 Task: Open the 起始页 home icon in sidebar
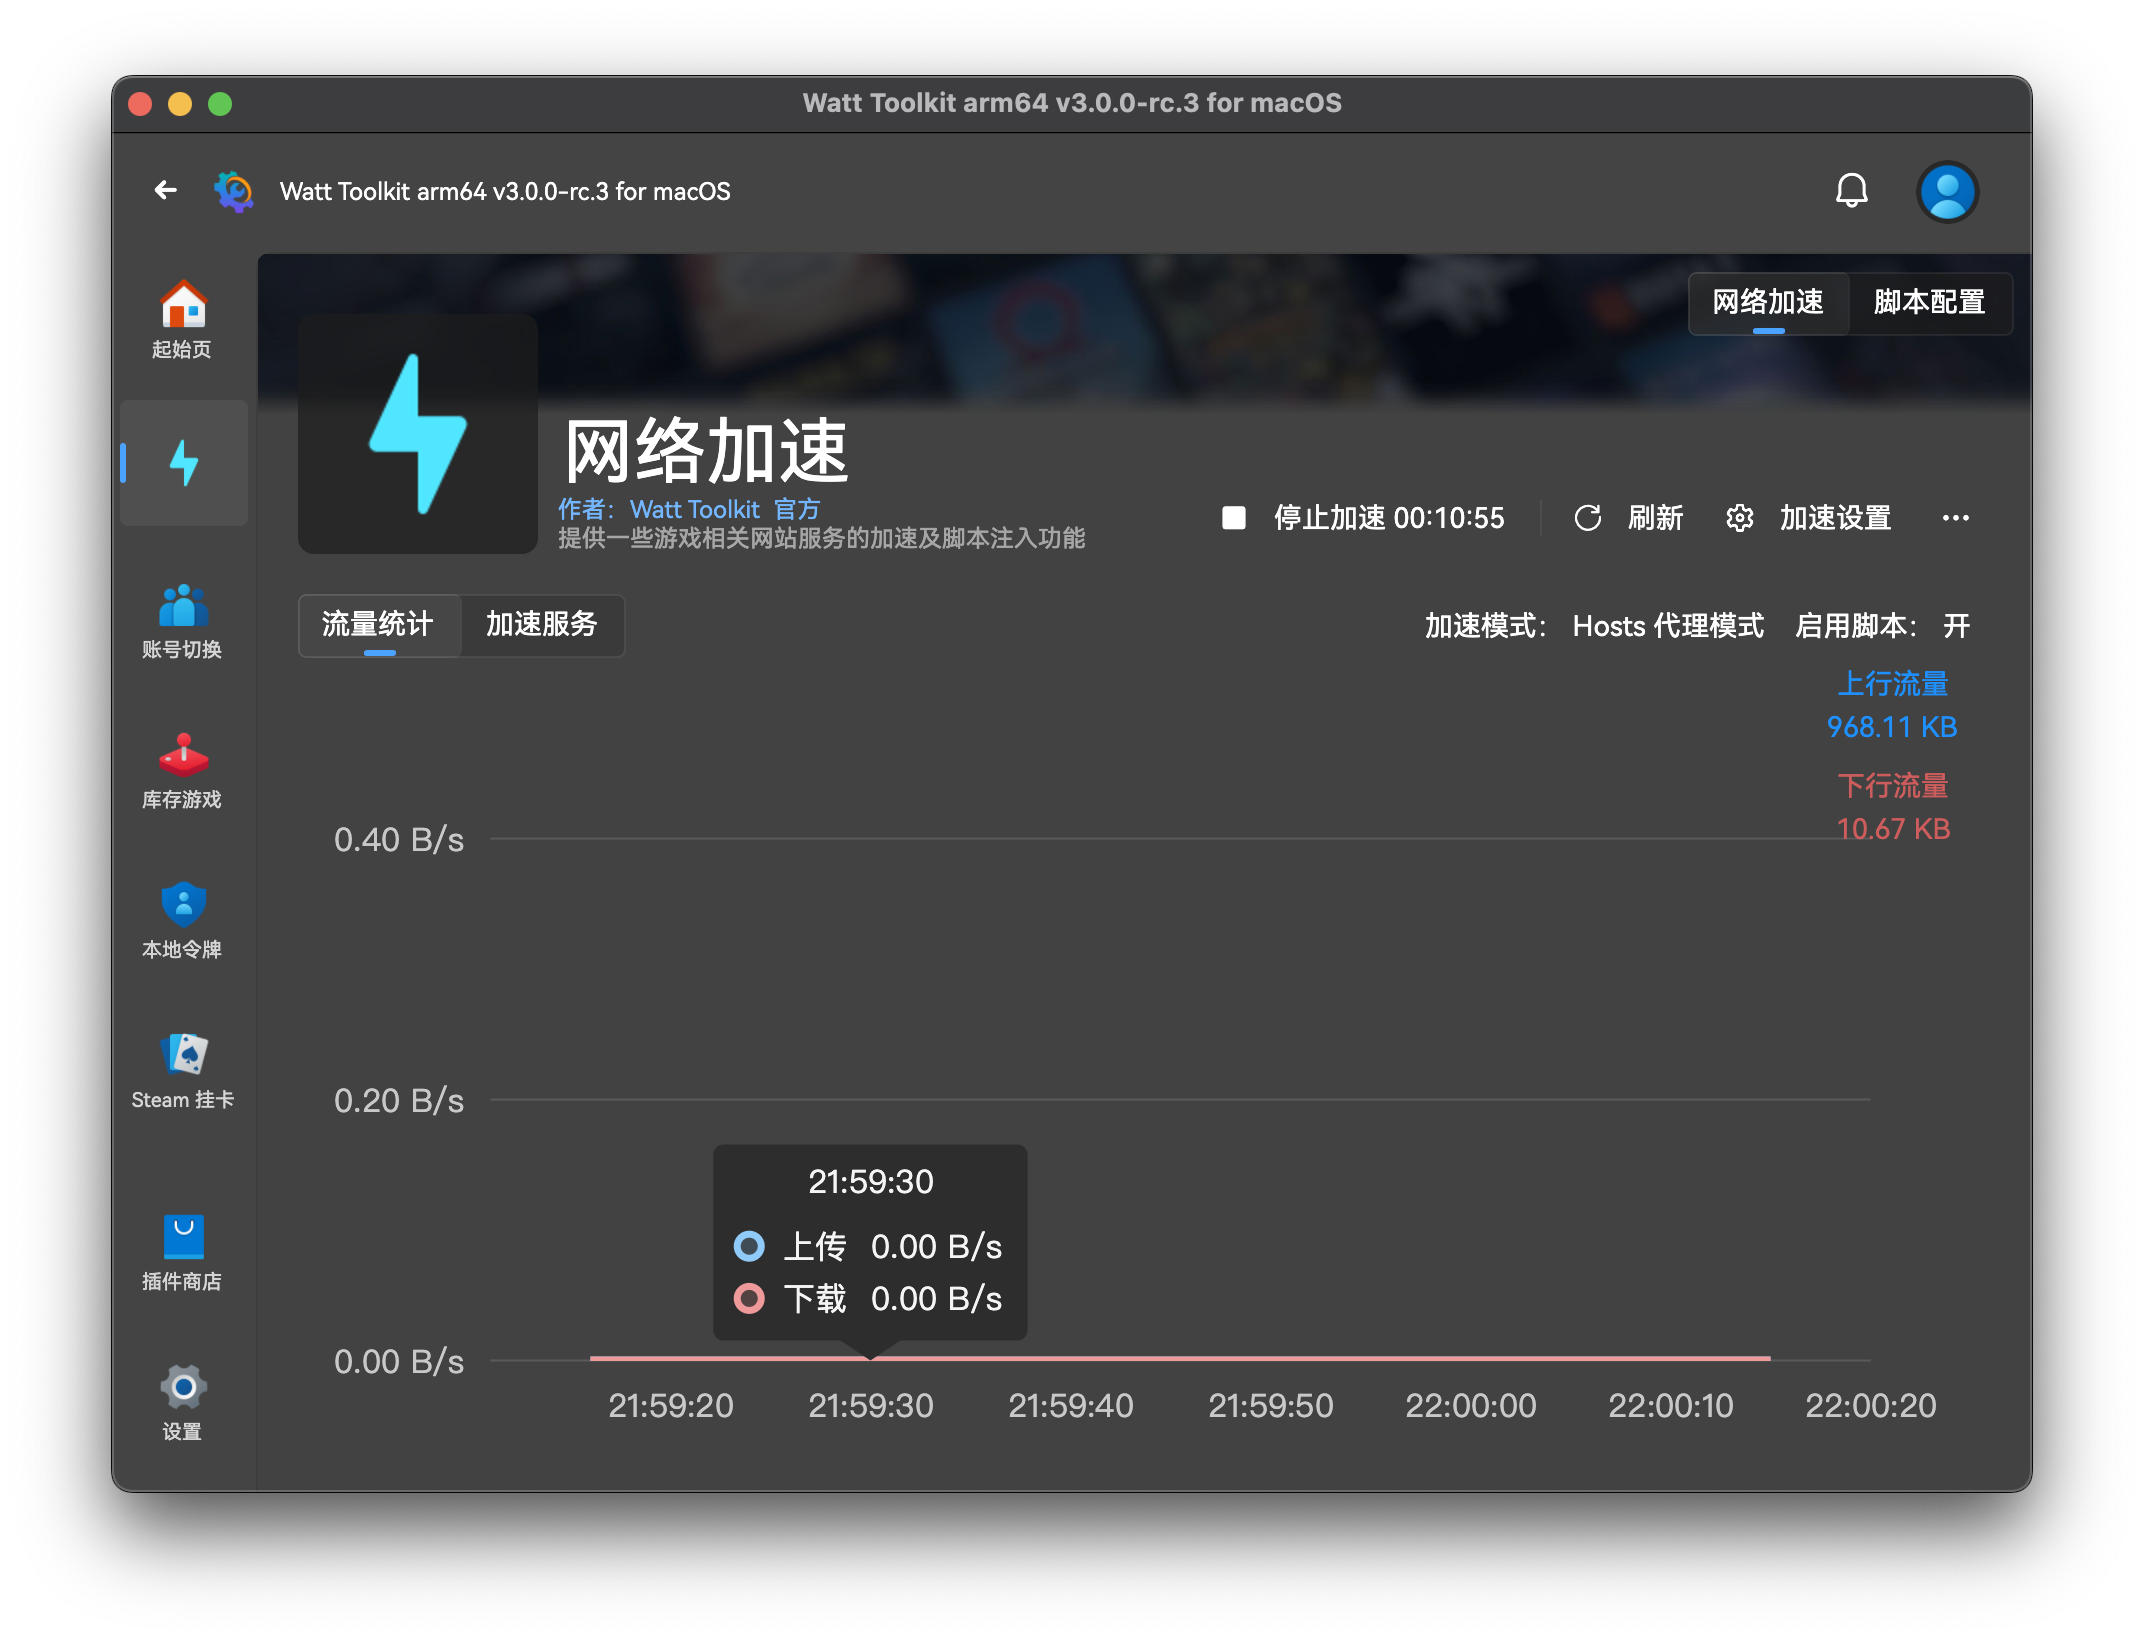click(x=183, y=319)
